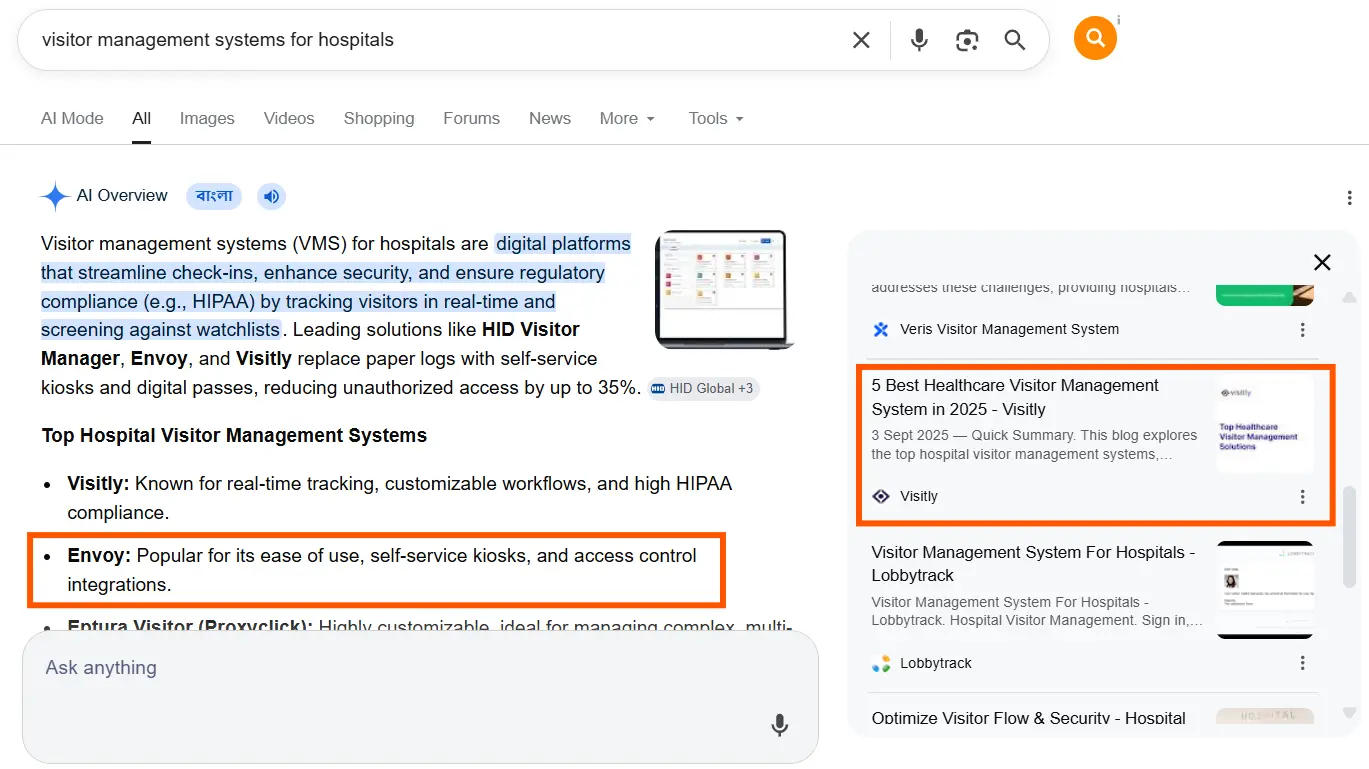Open the News tab

click(550, 118)
